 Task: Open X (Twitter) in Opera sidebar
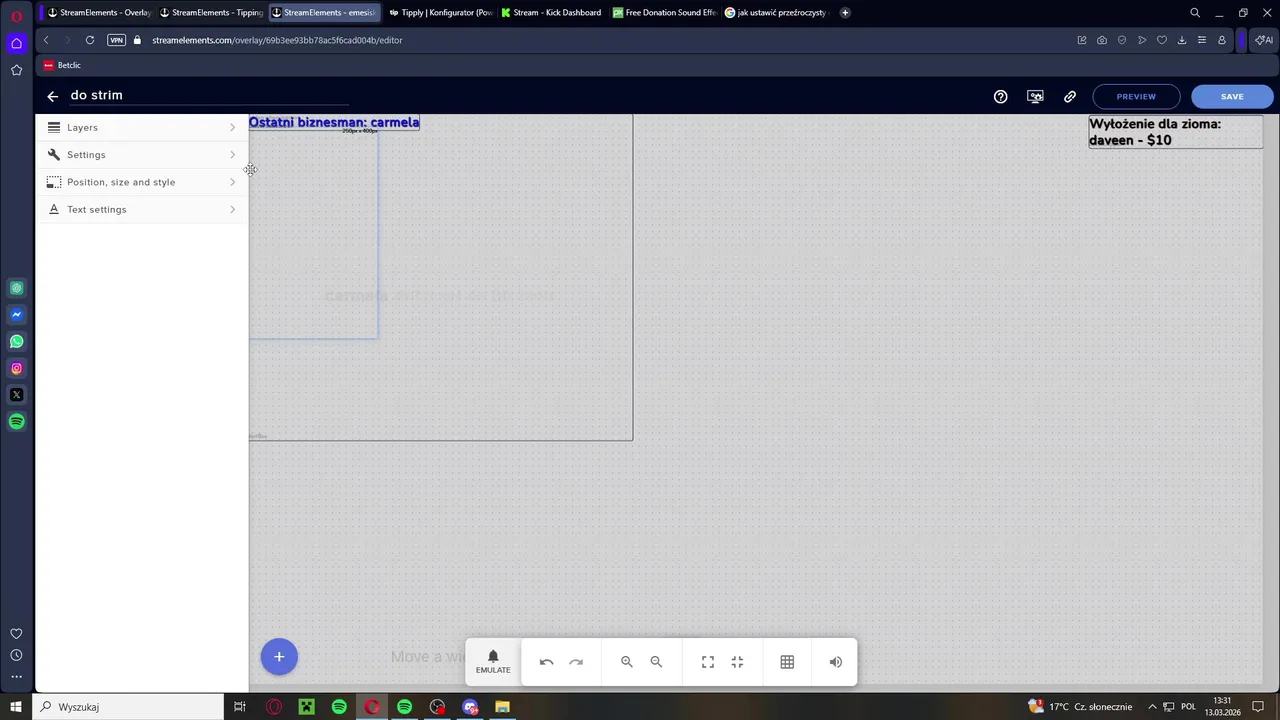[16, 395]
